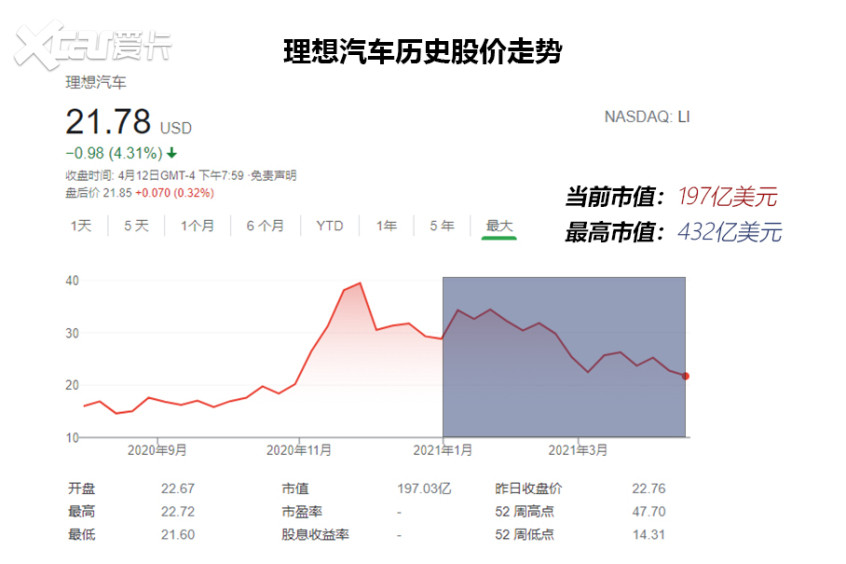
Task: Click the 2020年11月 axis label
Action: 299,450
